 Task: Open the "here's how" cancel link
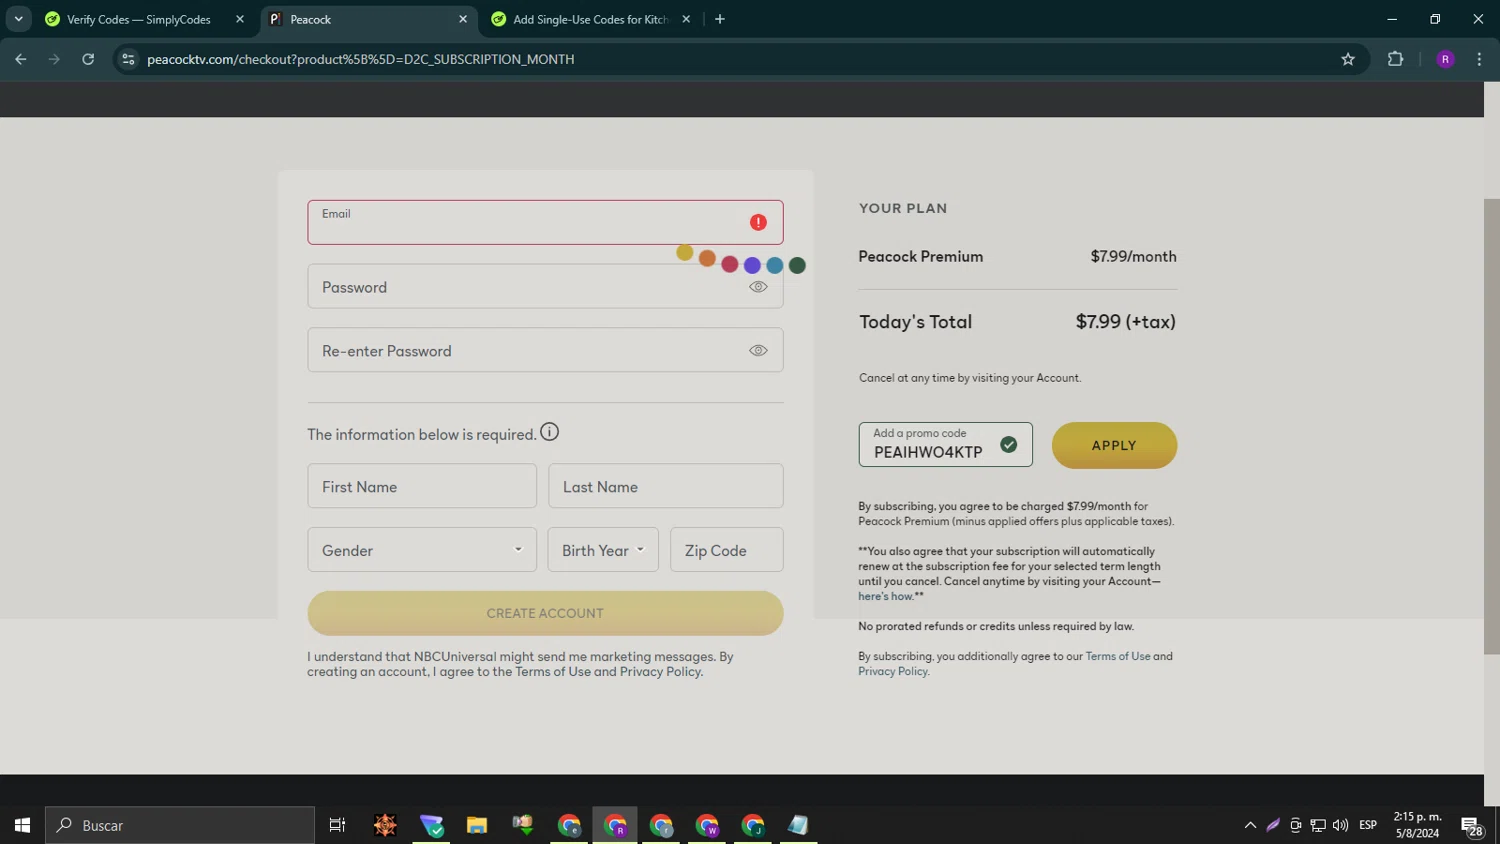885,596
